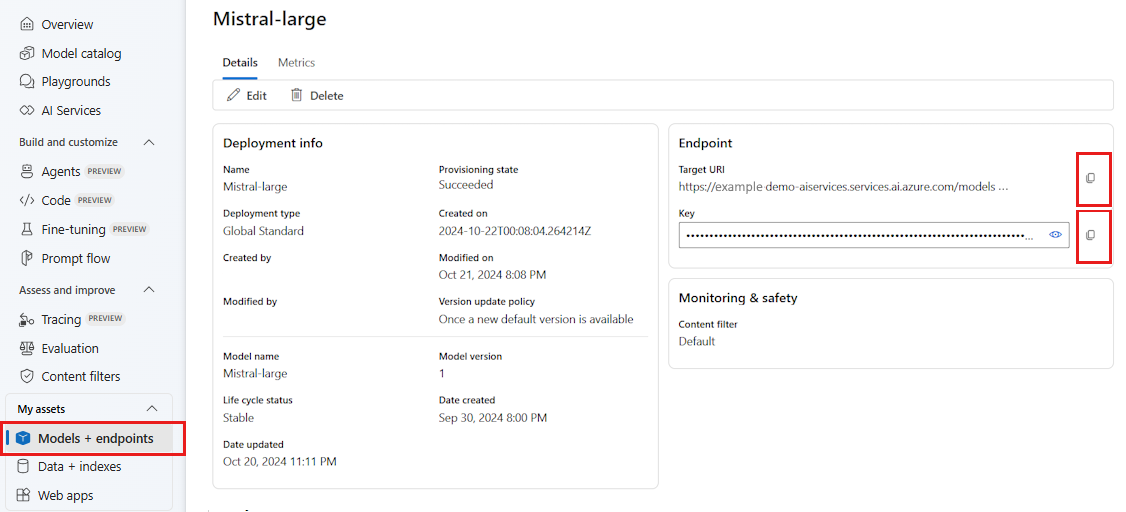Switch to the Metrics tab

297,62
